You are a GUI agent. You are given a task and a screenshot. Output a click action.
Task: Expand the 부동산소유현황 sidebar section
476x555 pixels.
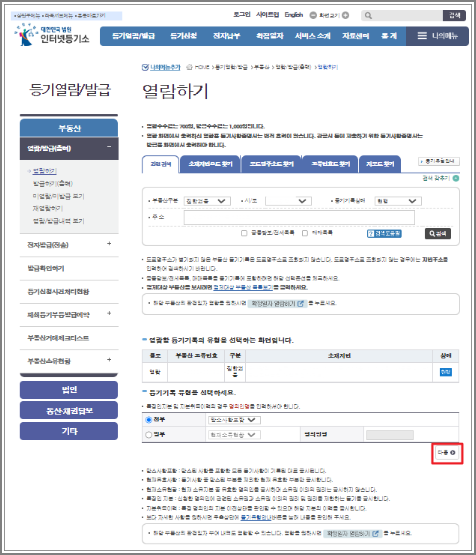coord(109,360)
